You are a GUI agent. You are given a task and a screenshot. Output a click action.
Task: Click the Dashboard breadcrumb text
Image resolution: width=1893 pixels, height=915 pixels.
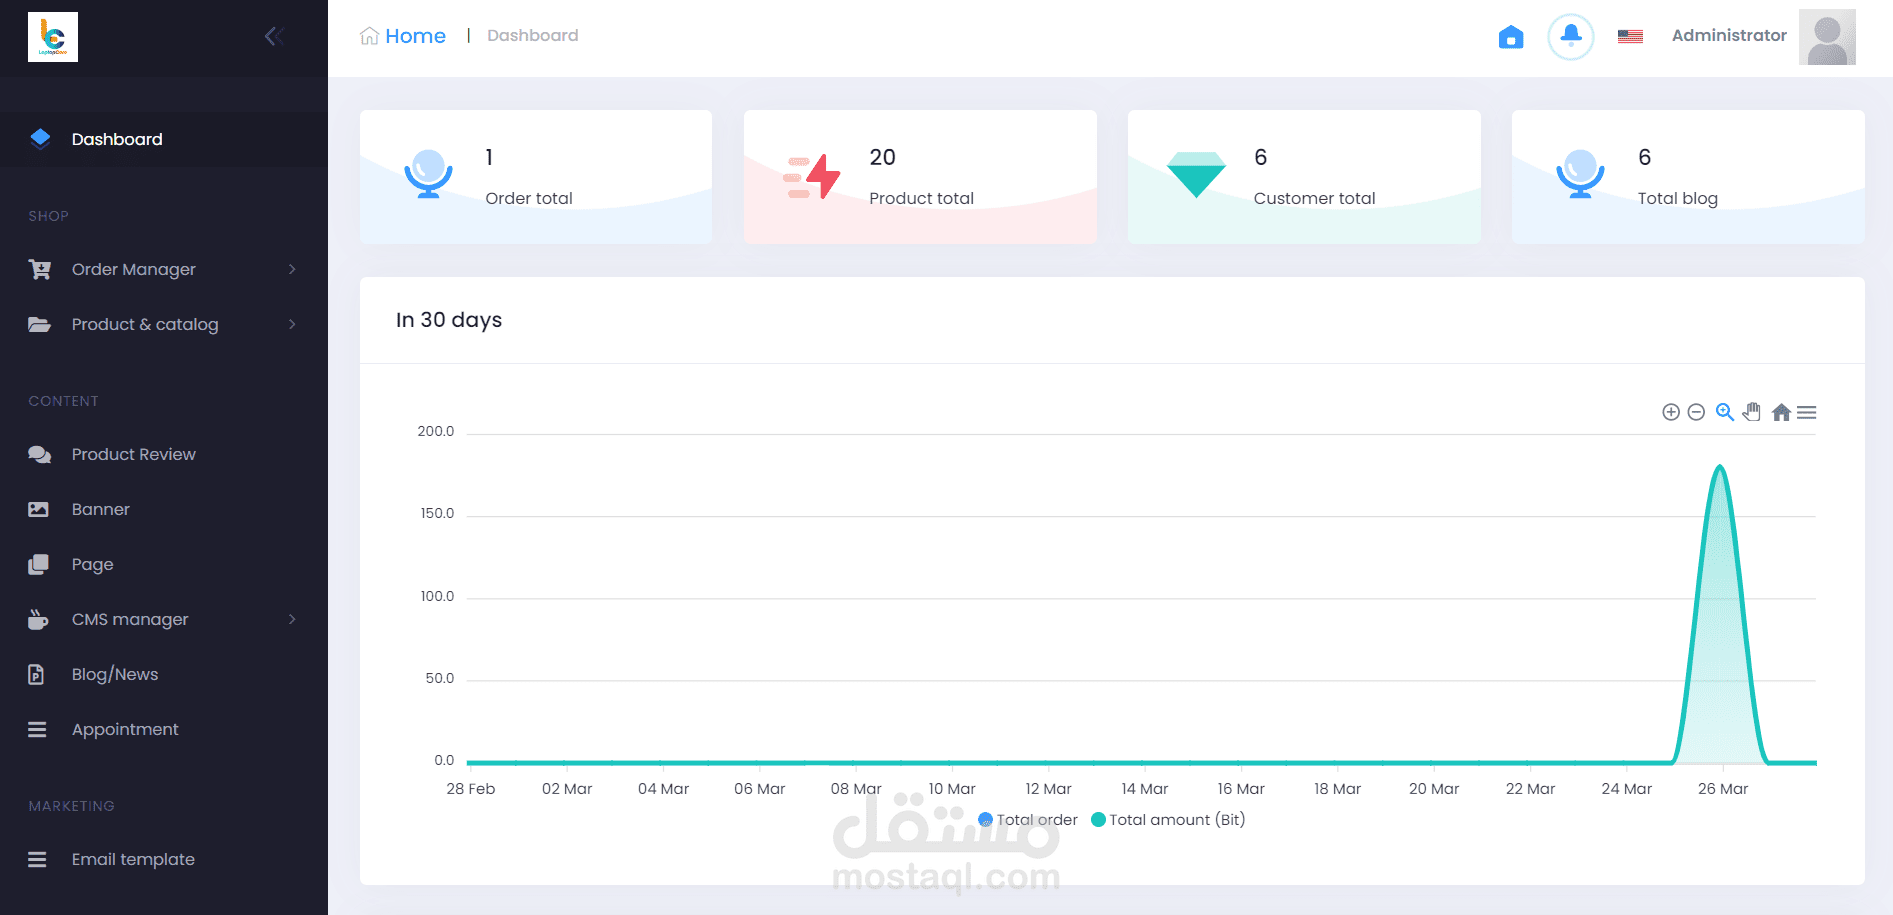click(533, 35)
